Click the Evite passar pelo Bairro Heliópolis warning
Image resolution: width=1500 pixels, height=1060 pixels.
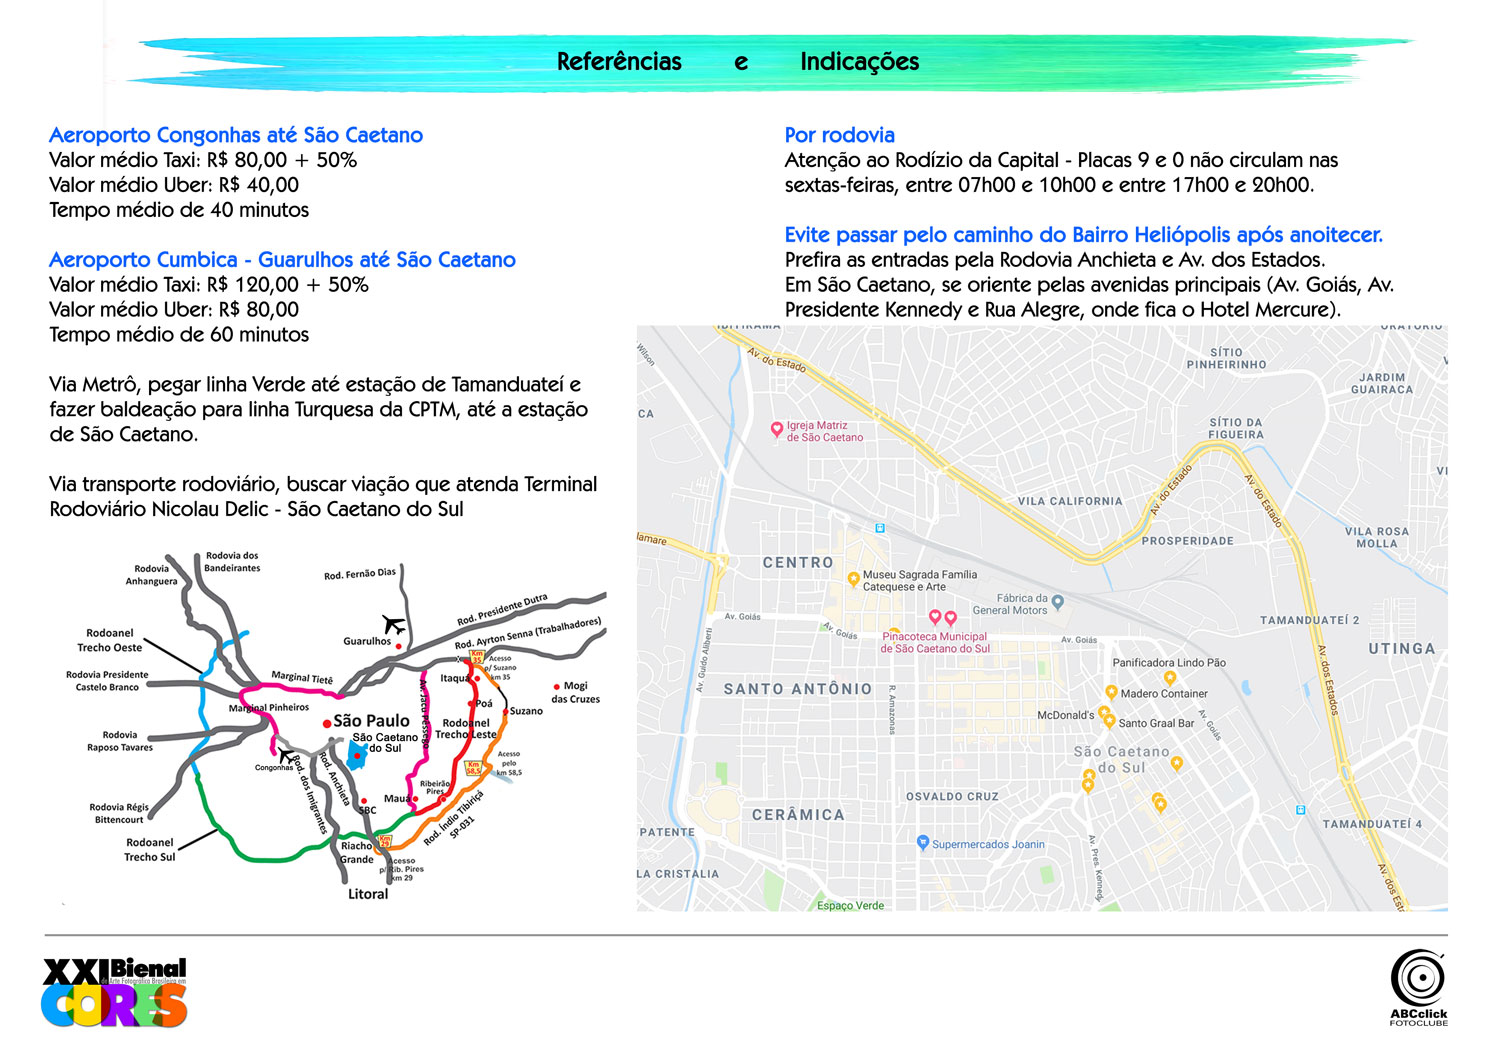[1084, 235]
